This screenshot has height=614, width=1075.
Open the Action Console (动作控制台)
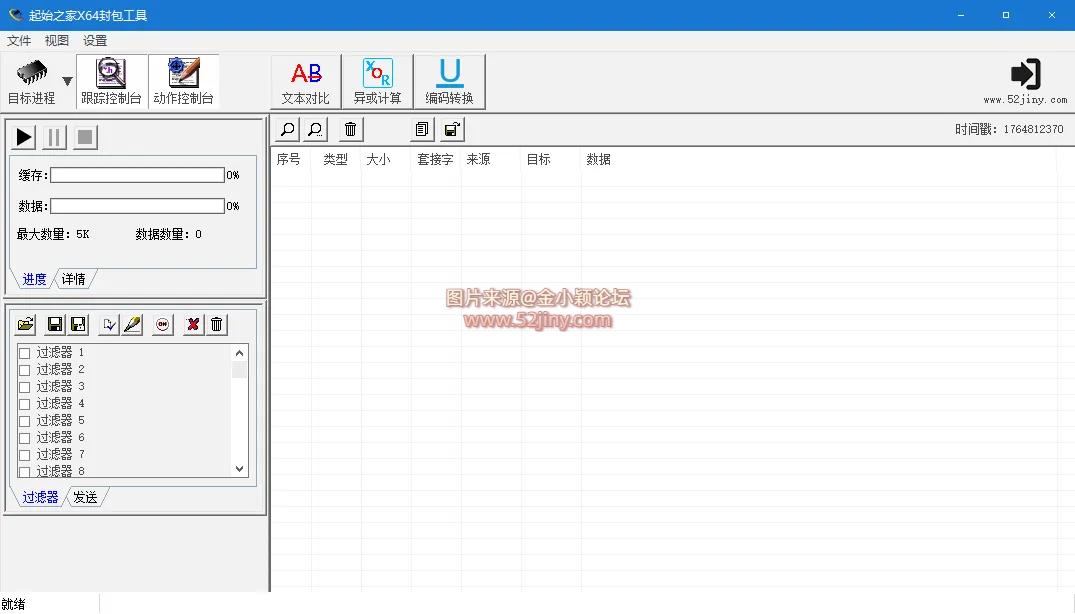[x=183, y=81]
